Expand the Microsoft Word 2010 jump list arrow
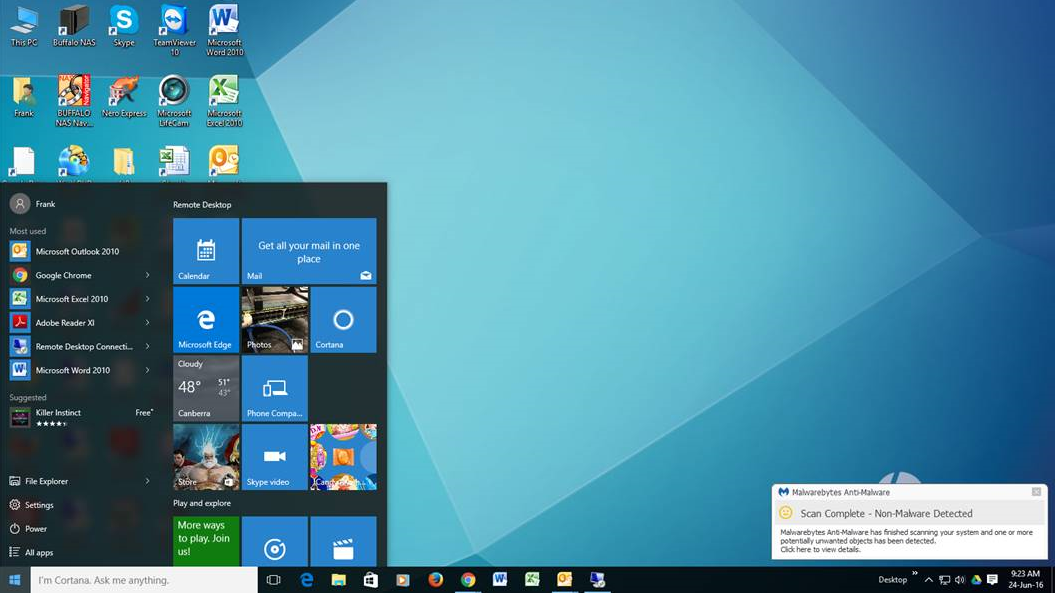Viewport: 1055px width, 593px height. pyautogui.click(x=147, y=370)
